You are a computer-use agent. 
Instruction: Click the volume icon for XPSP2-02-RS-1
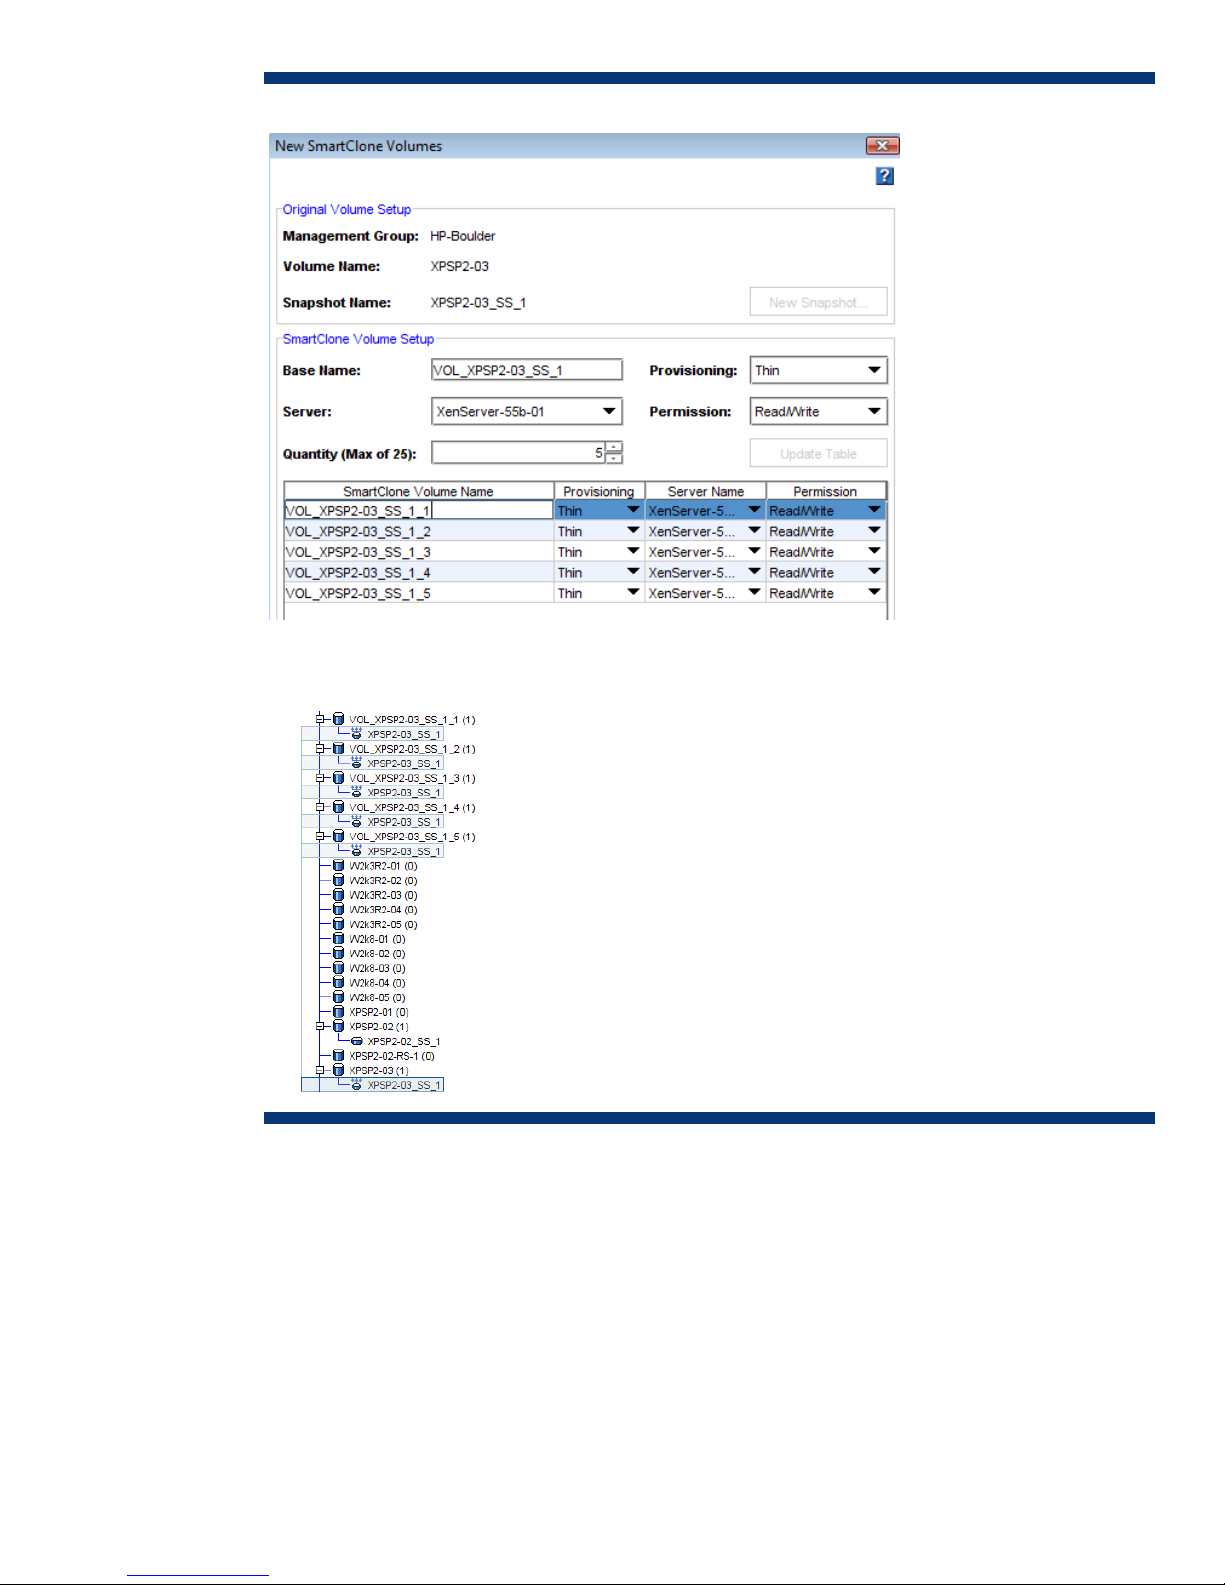[339, 1056]
